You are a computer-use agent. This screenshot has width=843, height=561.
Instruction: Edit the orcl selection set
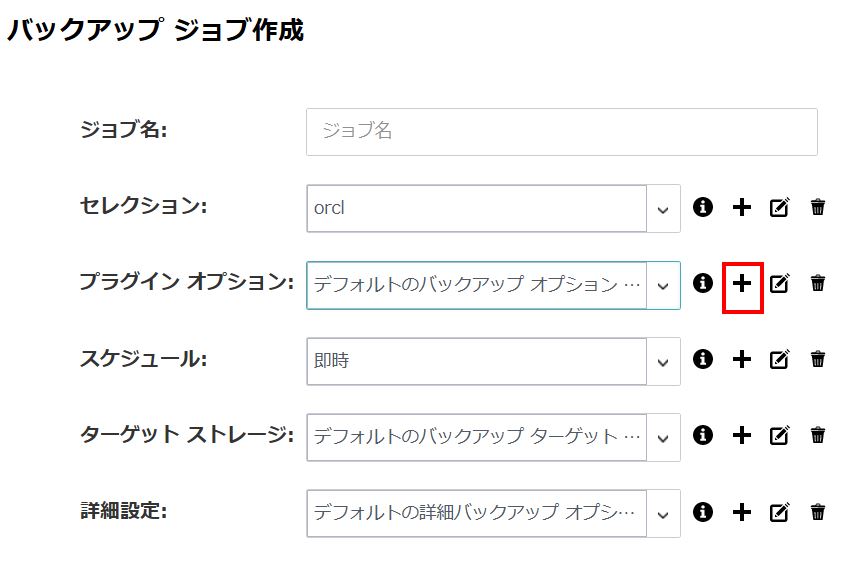click(x=780, y=207)
